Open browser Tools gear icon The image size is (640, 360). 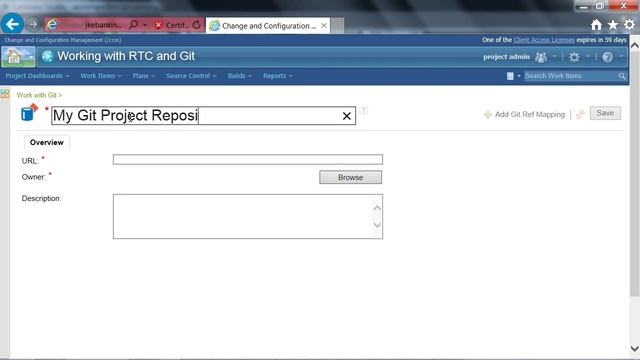click(629, 24)
